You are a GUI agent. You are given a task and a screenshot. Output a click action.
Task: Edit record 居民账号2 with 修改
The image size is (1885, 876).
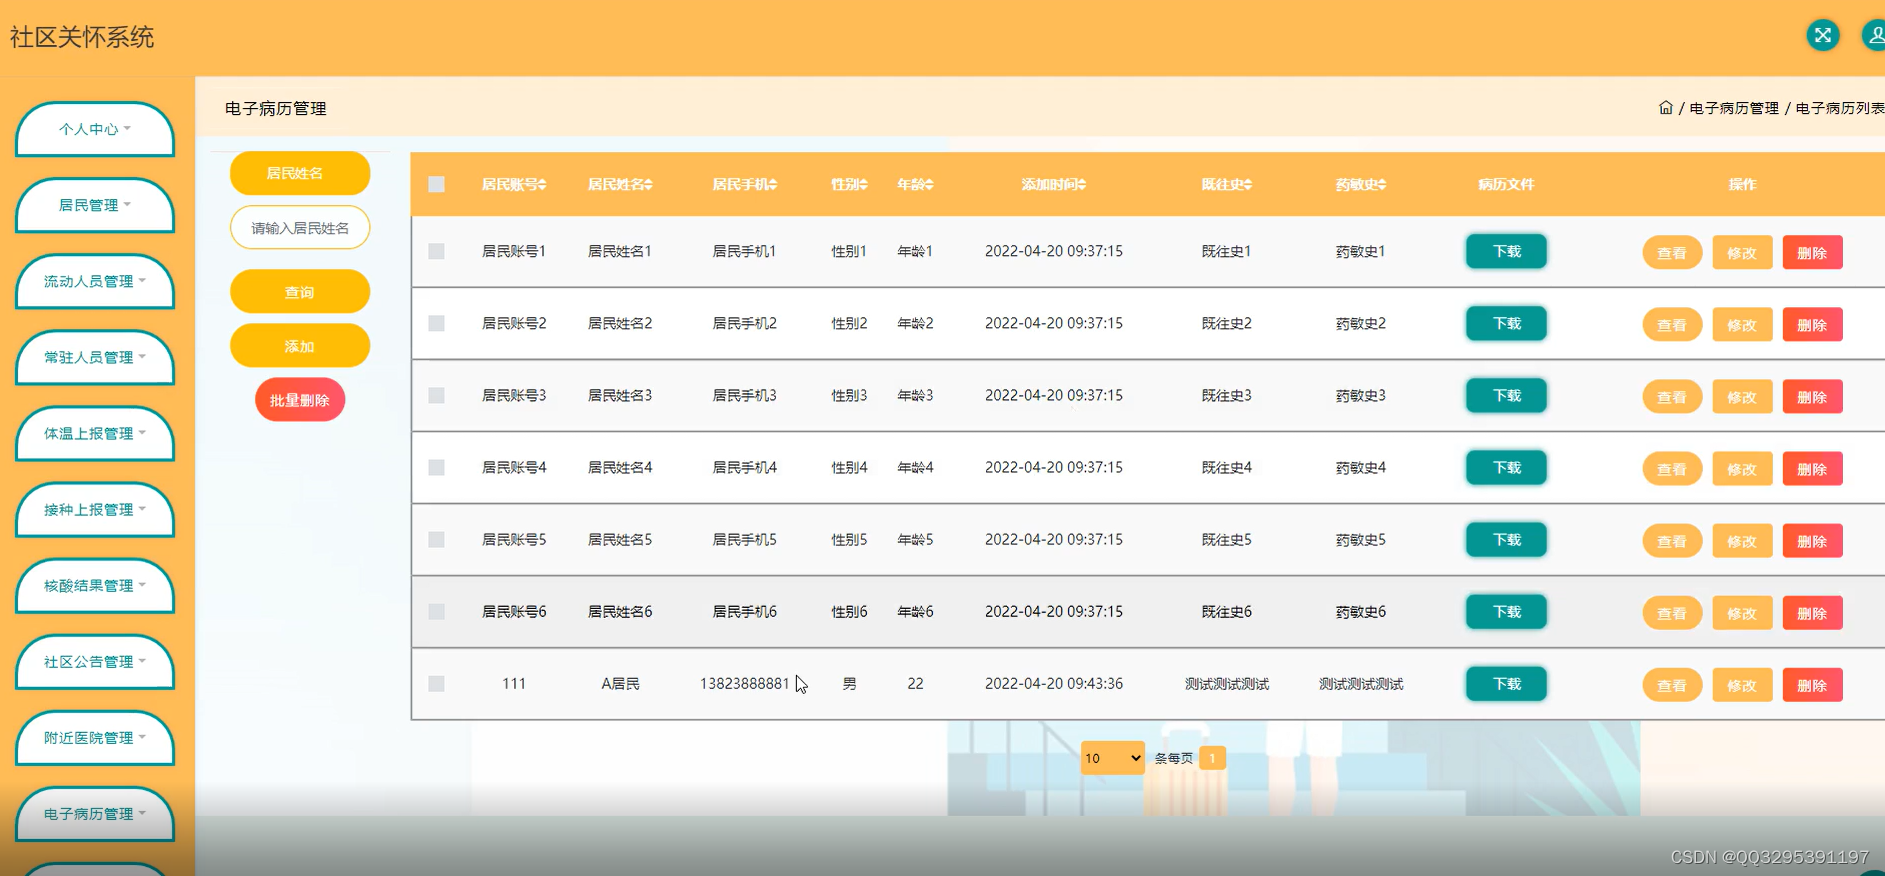1742,325
